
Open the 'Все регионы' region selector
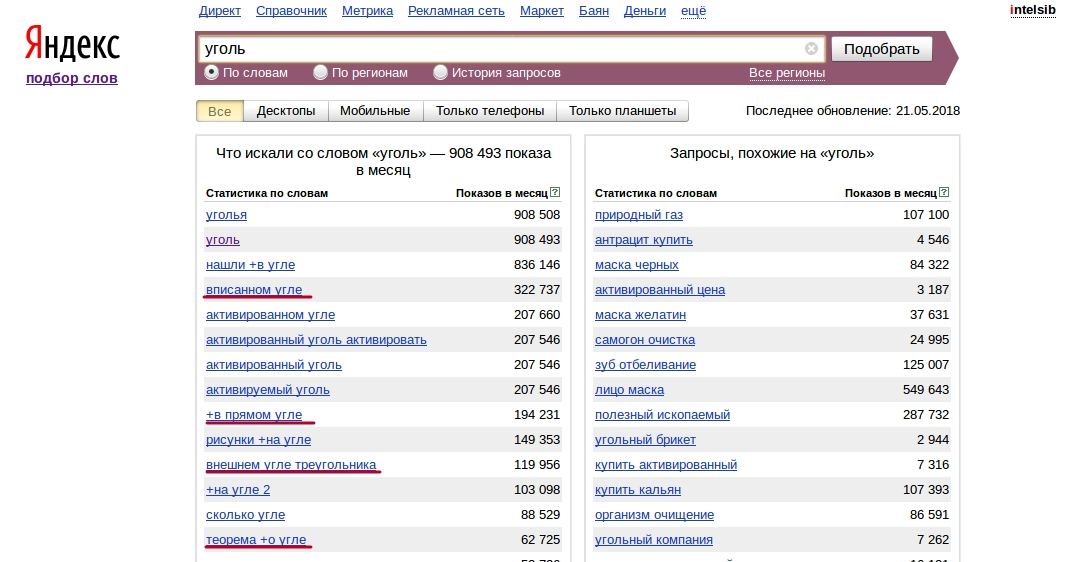[x=786, y=73]
